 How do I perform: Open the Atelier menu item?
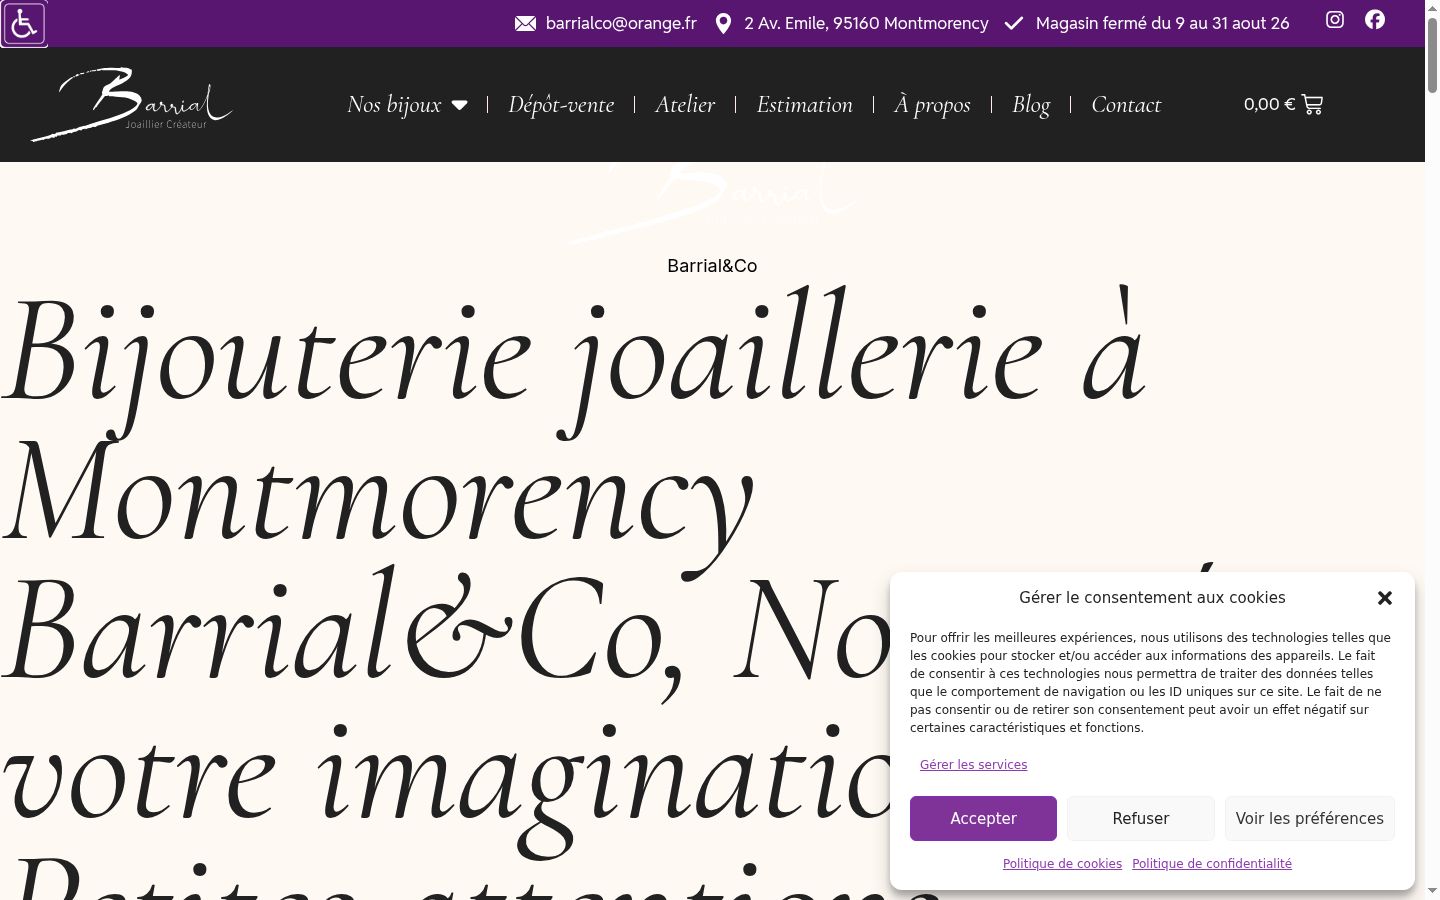click(685, 104)
